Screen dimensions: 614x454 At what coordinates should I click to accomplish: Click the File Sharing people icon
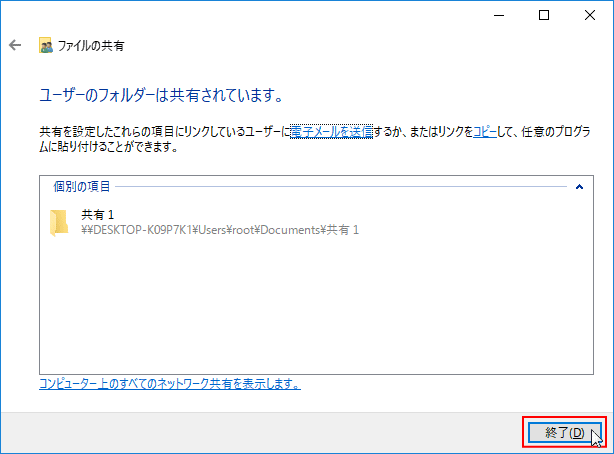click(46, 45)
